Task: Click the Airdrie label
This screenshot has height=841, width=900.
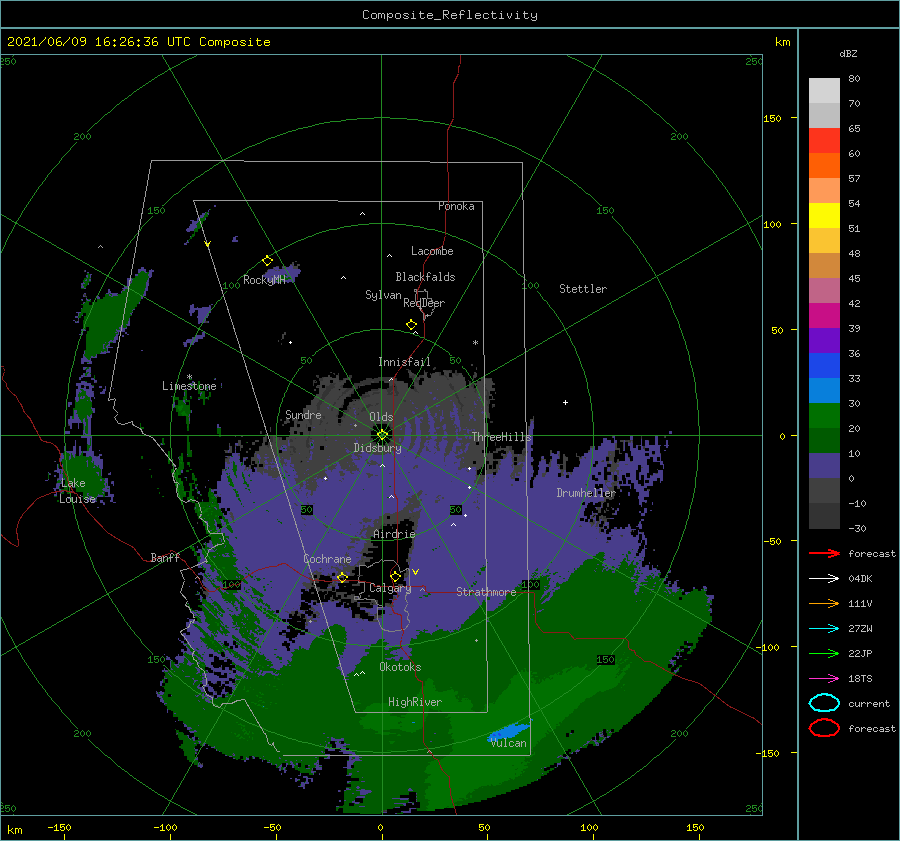Action: [x=394, y=534]
